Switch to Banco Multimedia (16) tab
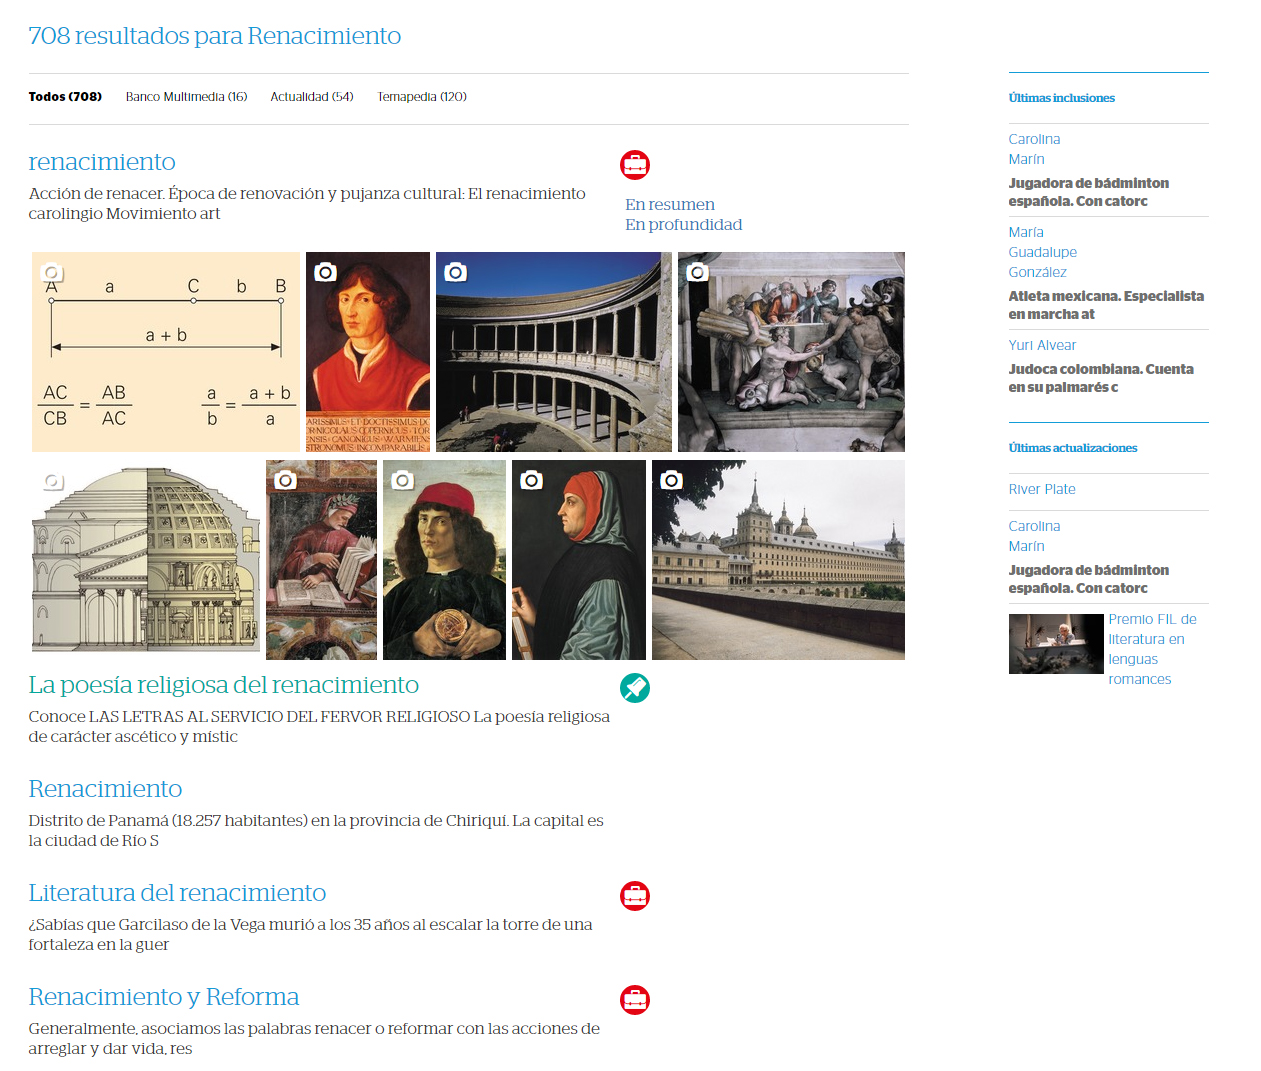The width and height of the screenshot is (1261, 1071). (x=186, y=97)
